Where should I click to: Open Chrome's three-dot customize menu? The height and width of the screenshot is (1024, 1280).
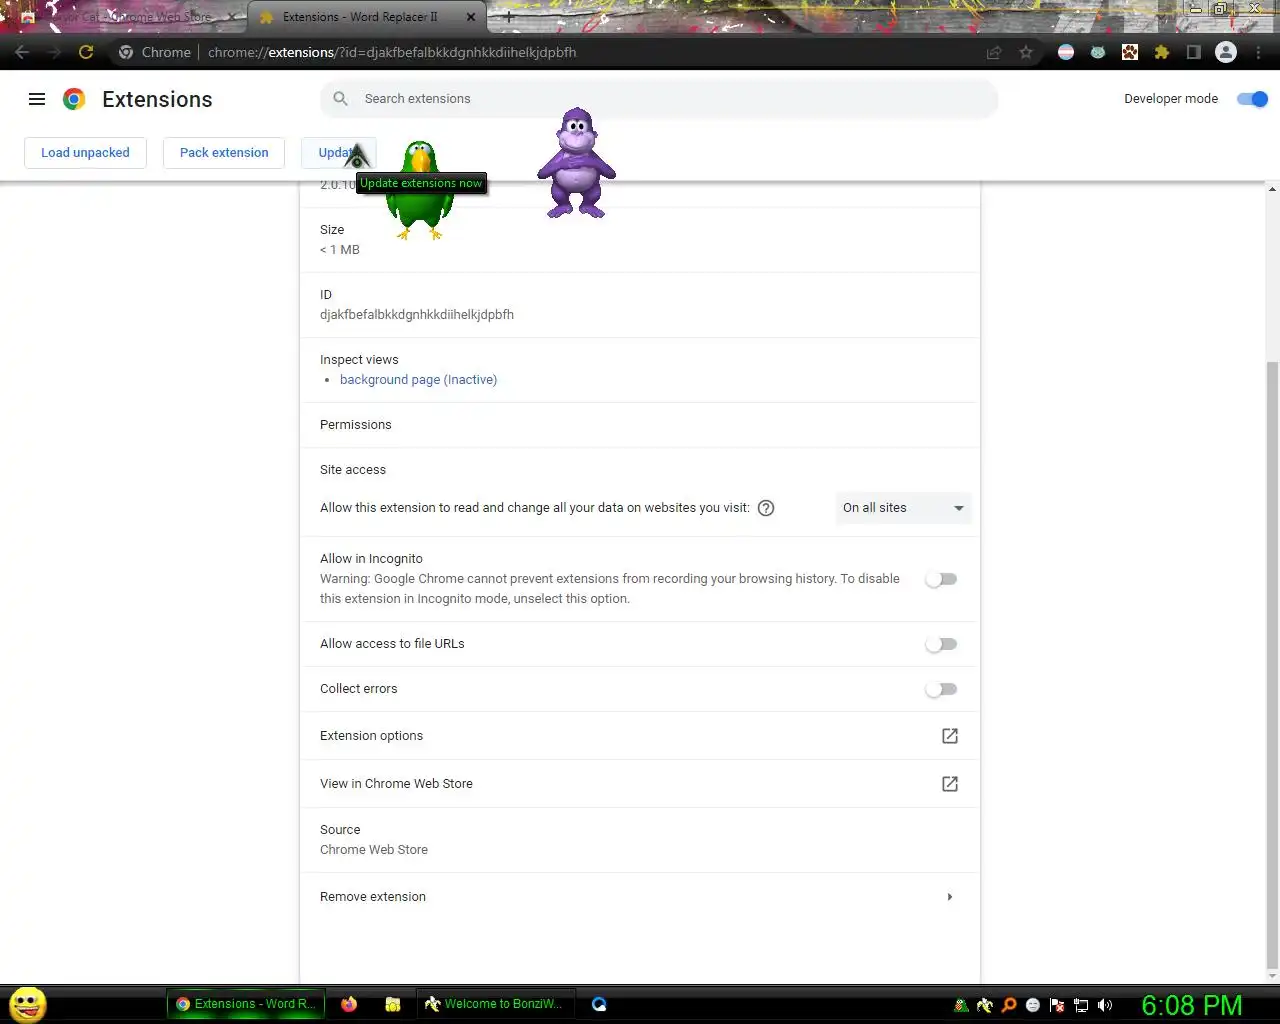pyautogui.click(x=1258, y=52)
